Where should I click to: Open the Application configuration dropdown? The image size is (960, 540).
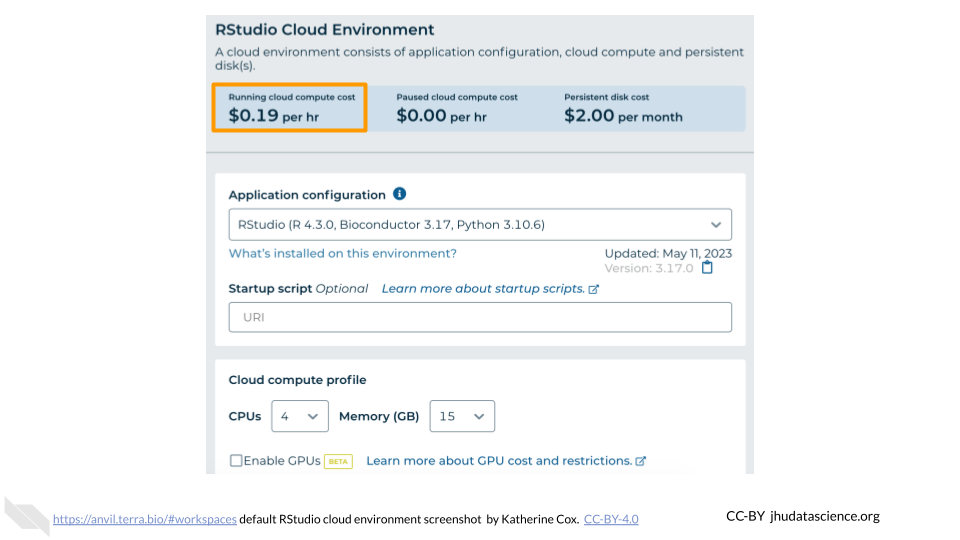click(480, 225)
